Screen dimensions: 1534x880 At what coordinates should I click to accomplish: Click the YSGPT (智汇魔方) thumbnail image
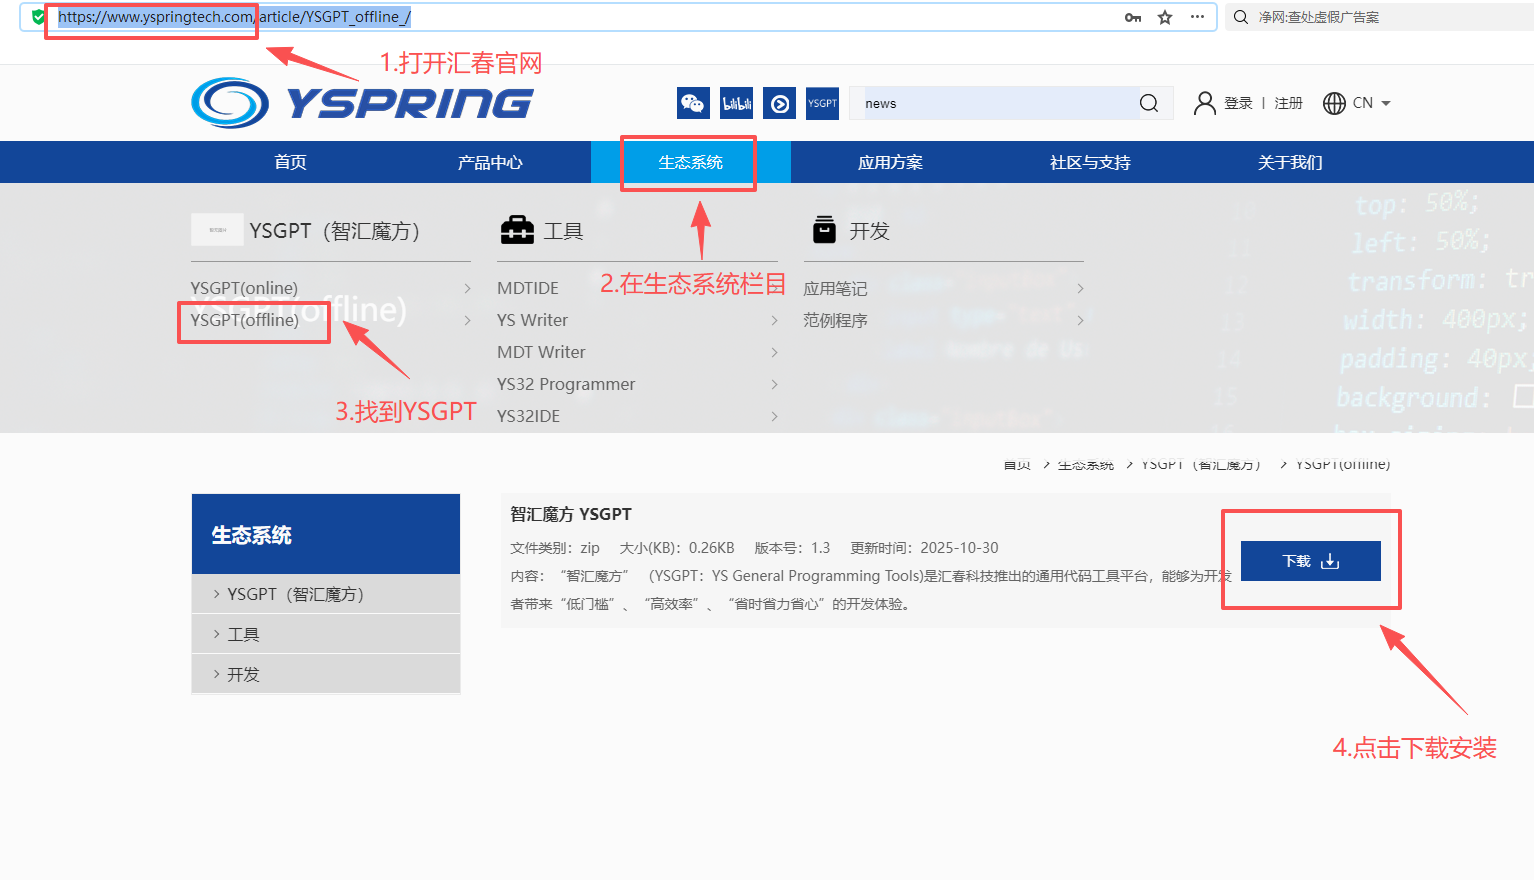click(217, 230)
